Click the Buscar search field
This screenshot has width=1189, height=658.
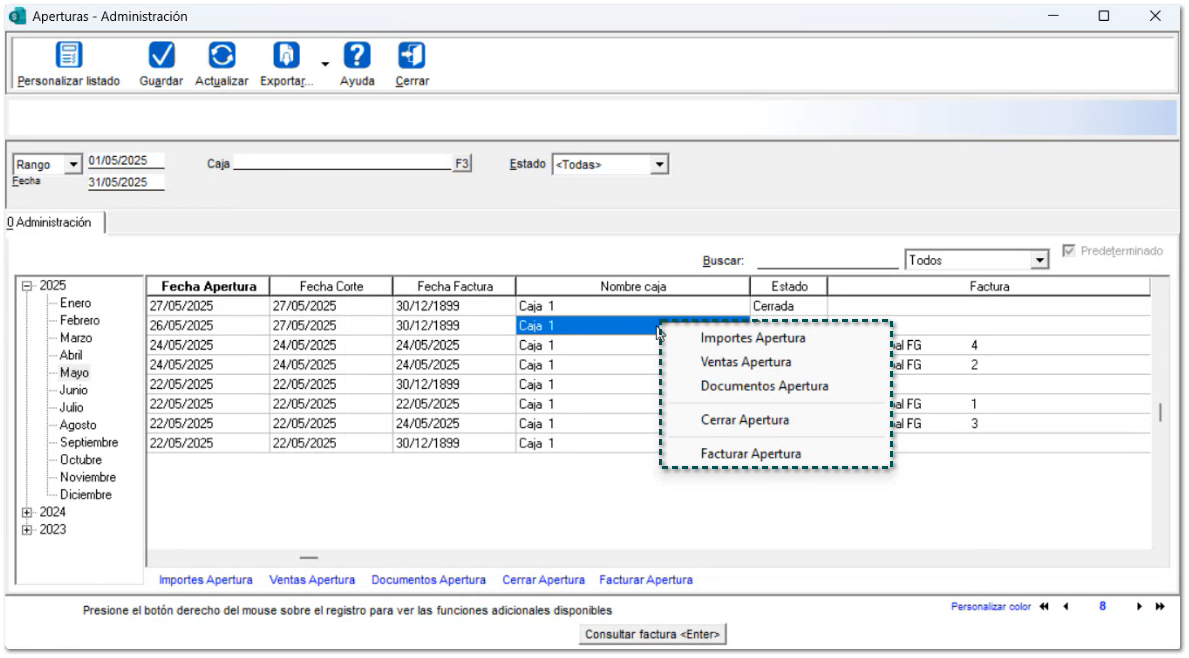coord(827,261)
